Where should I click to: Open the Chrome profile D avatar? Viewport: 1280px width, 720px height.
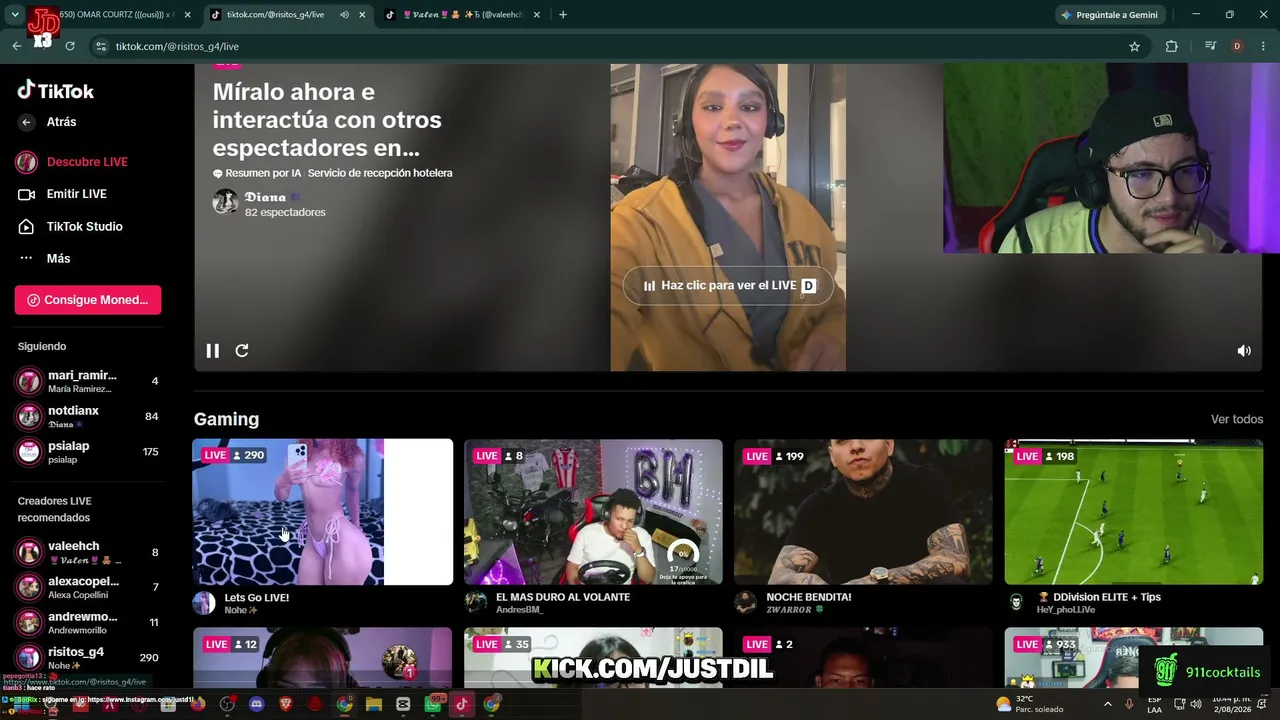(1237, 46)
